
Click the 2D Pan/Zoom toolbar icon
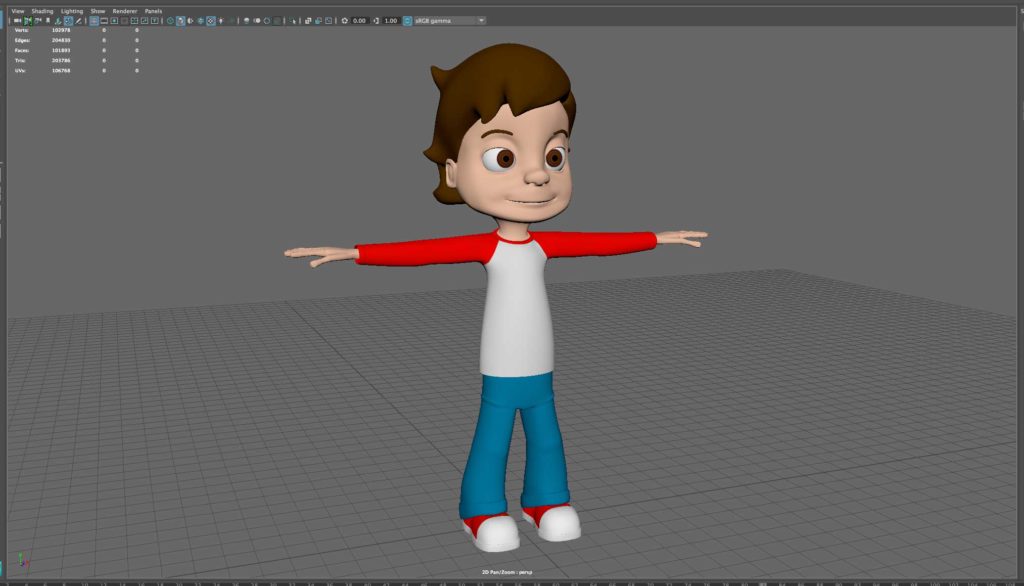pos(67,20)
